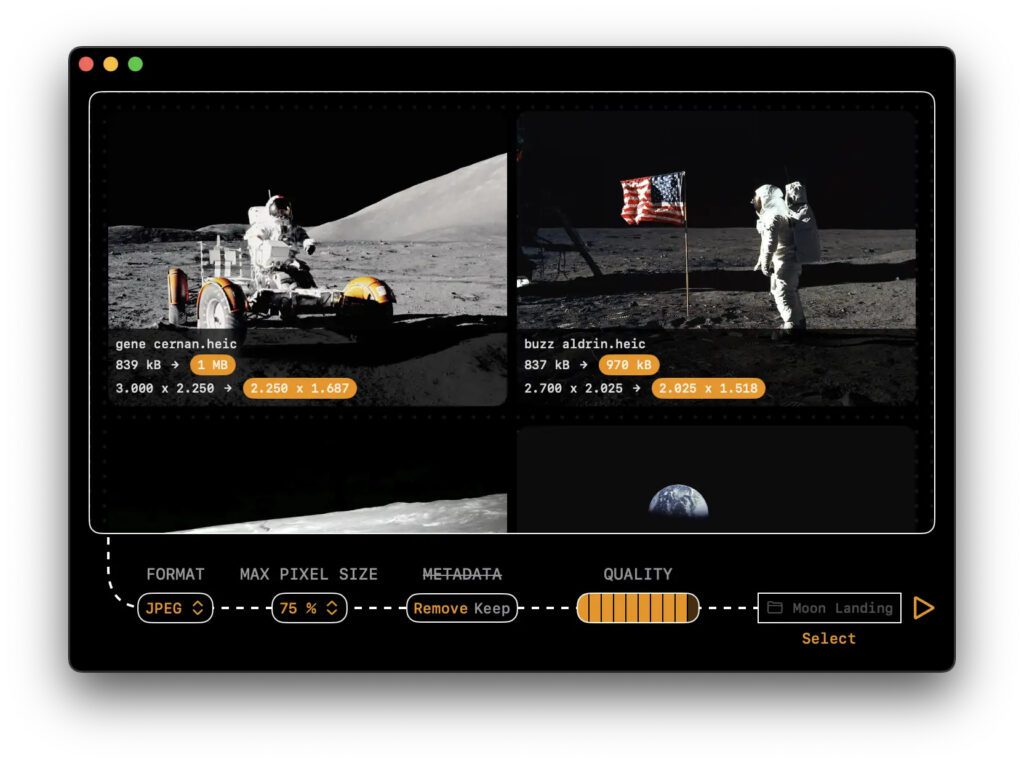Click the Select link under destination folder
The width and height of the screenshot is (1024, 763).
pos(828,638)
